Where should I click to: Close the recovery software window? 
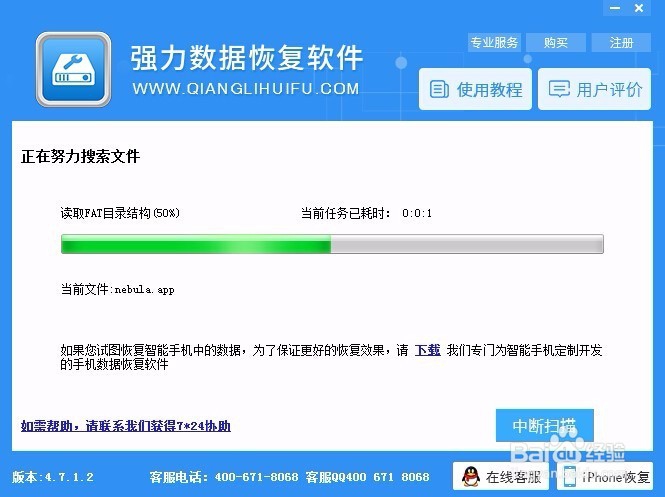639,8
